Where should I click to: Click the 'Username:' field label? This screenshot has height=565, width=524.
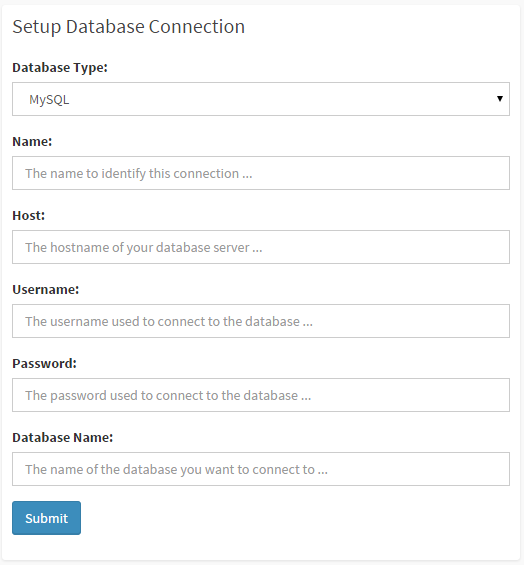pos(45,289)
